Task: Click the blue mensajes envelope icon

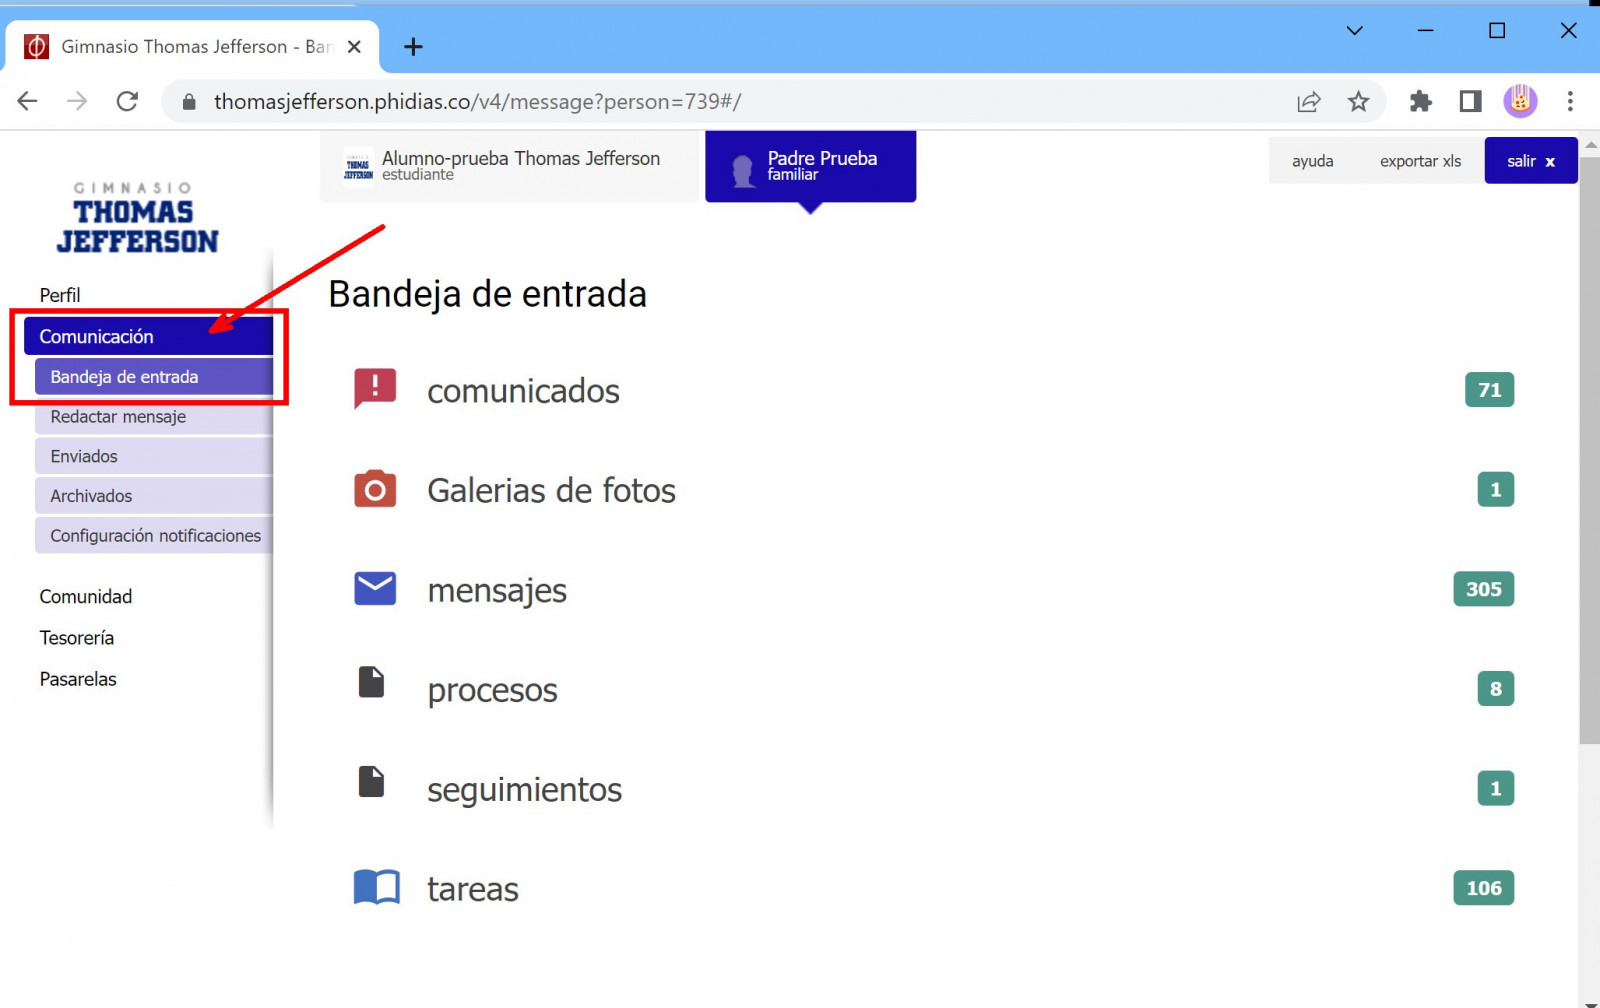Action: click(375, 589)
